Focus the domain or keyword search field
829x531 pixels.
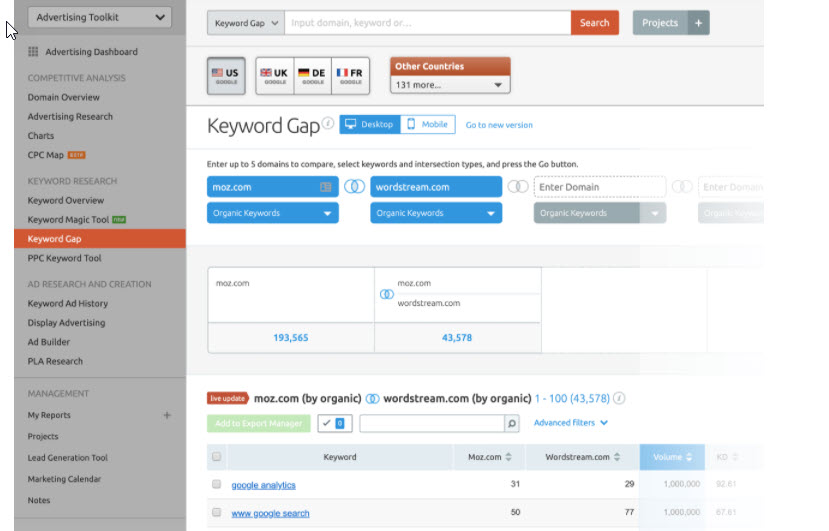click(428, 23)
